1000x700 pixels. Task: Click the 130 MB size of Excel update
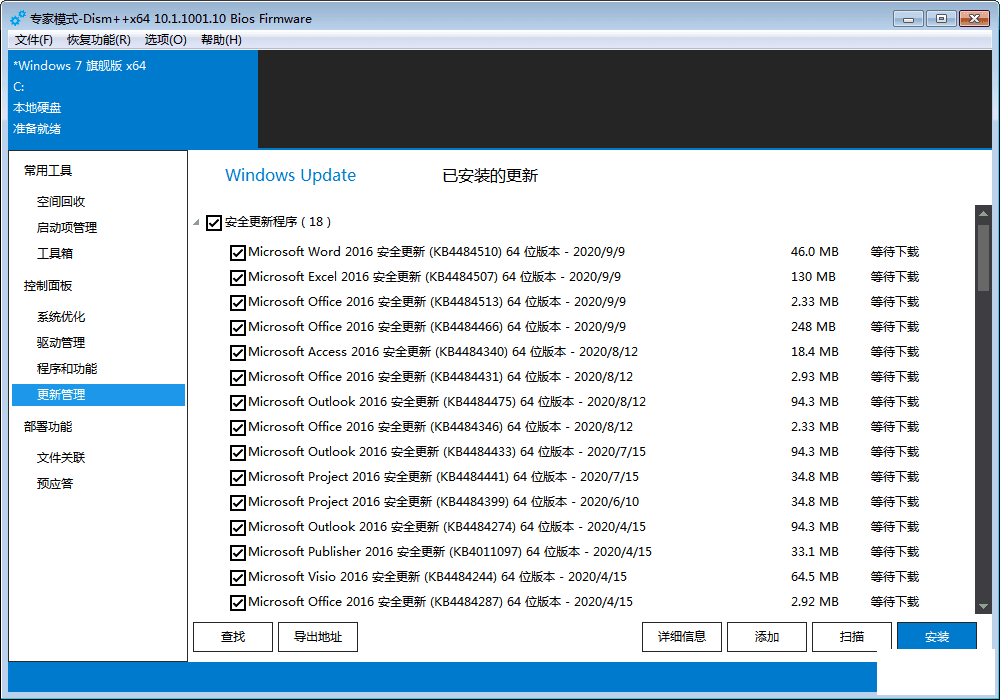(813, 277)
